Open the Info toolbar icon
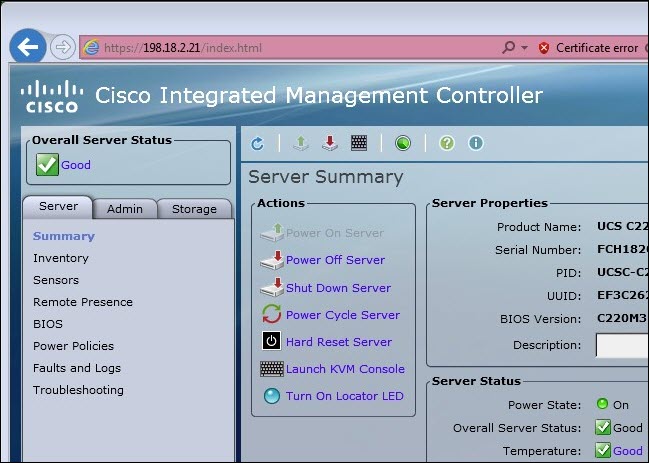 (x=476, y=143)
